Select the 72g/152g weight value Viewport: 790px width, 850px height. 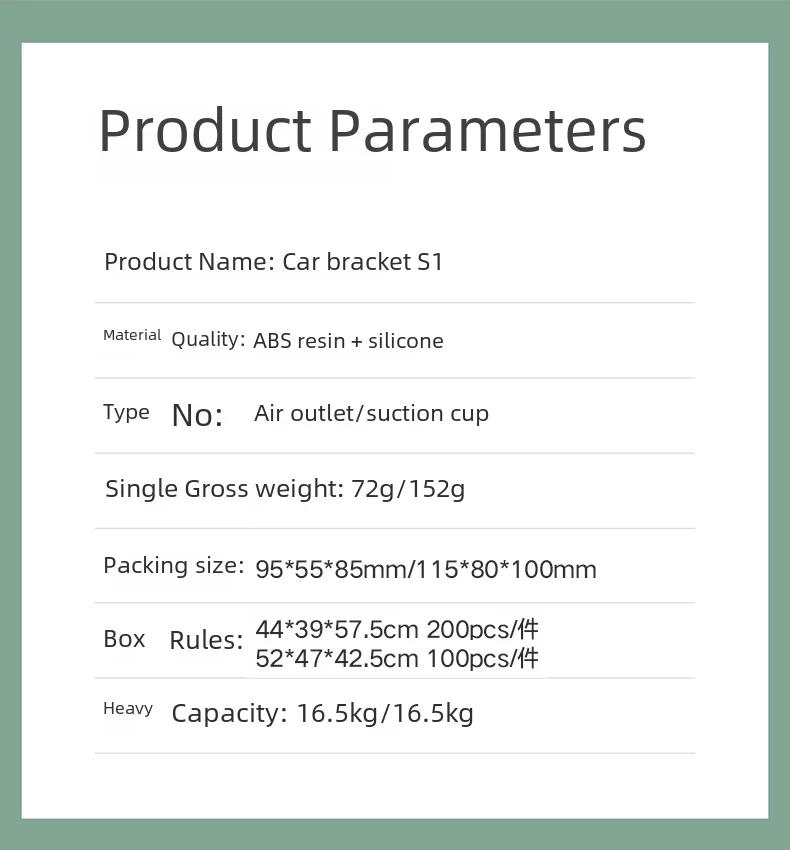408,489
